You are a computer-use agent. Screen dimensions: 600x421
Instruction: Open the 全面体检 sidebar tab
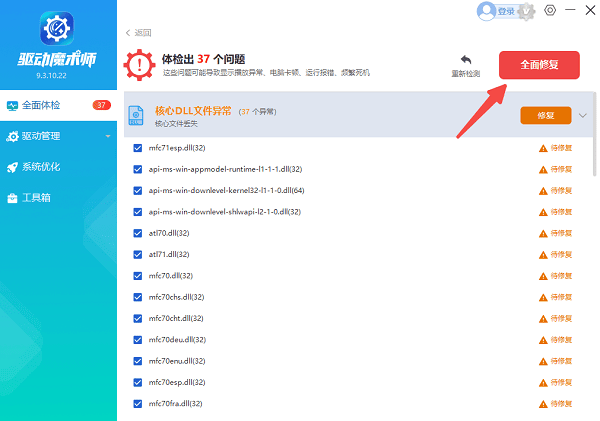click(x=58, y=105)
